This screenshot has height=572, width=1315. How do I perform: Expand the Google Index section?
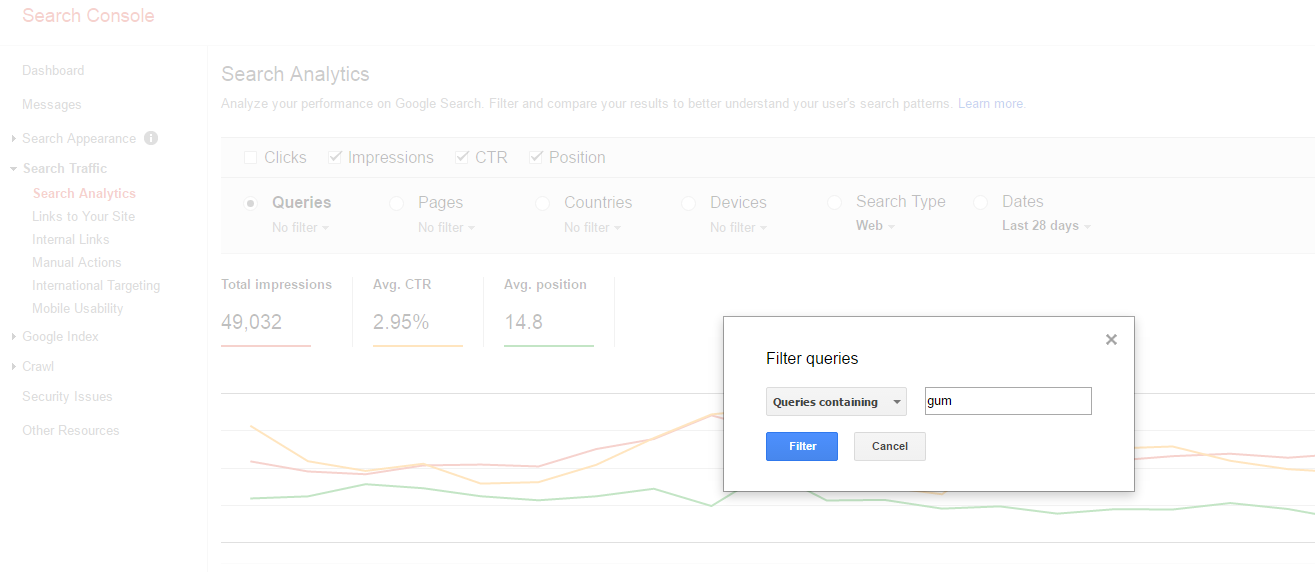pos(14,337)
